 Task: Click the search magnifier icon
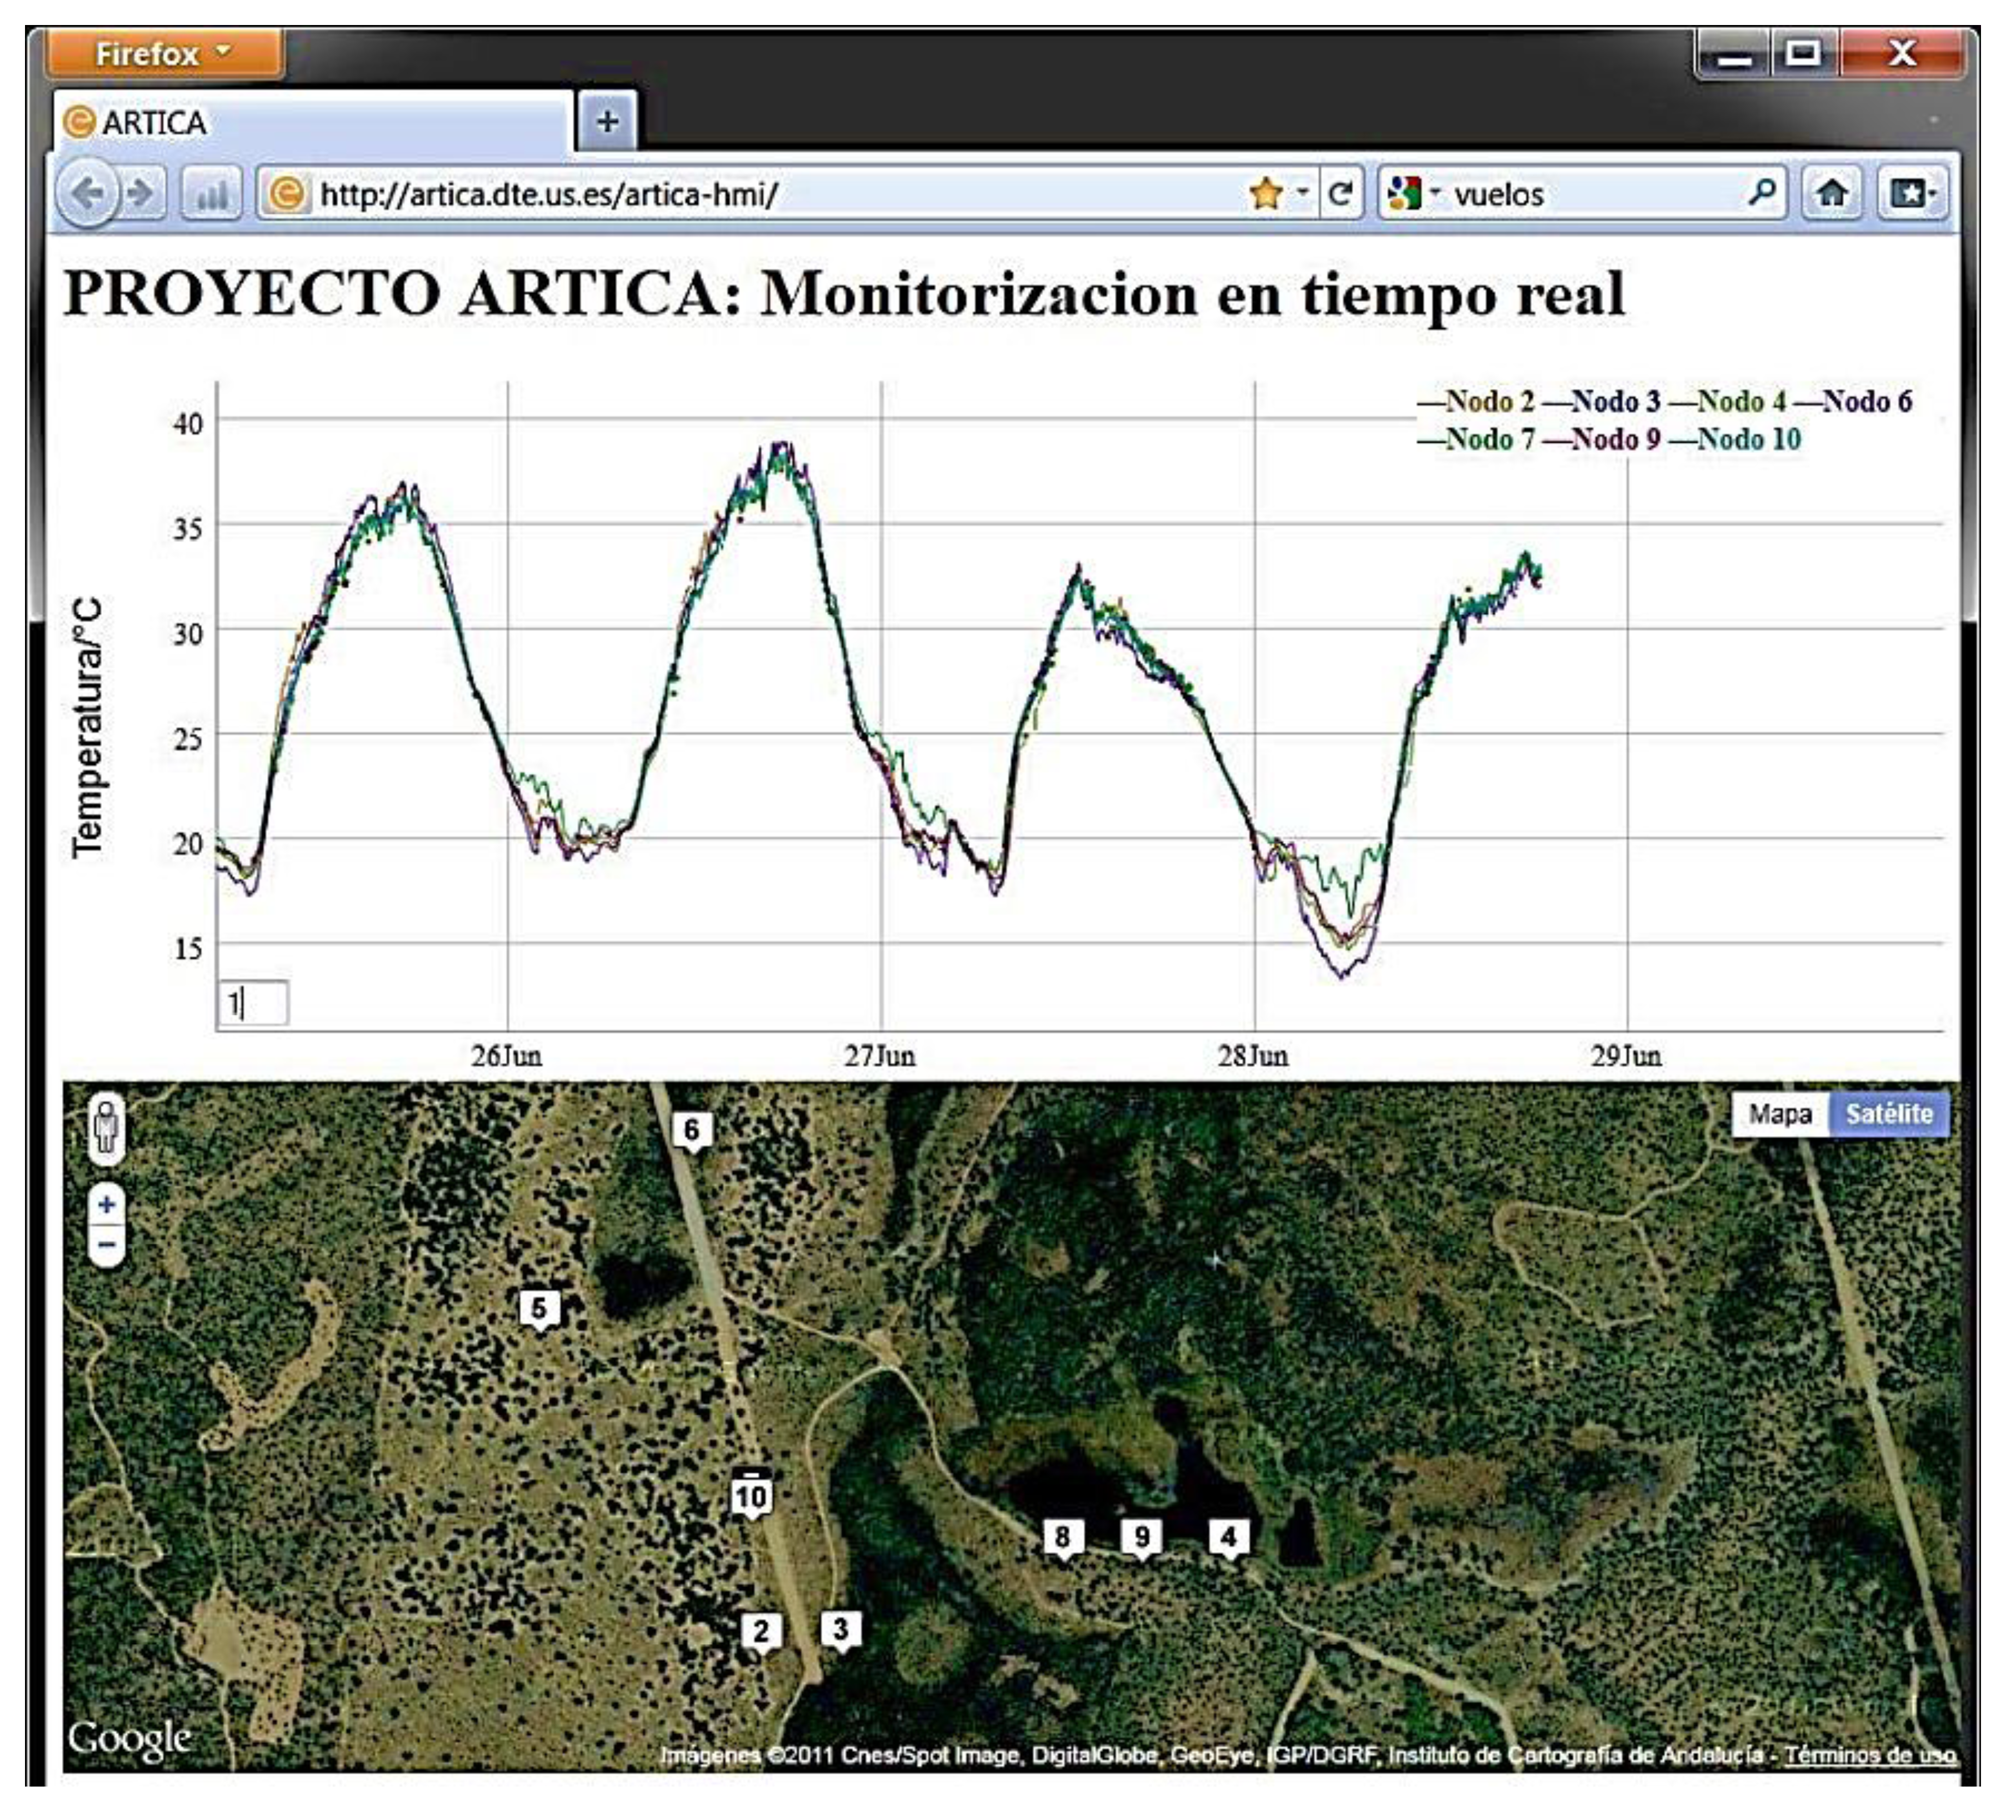click(x=1762, y=191)
